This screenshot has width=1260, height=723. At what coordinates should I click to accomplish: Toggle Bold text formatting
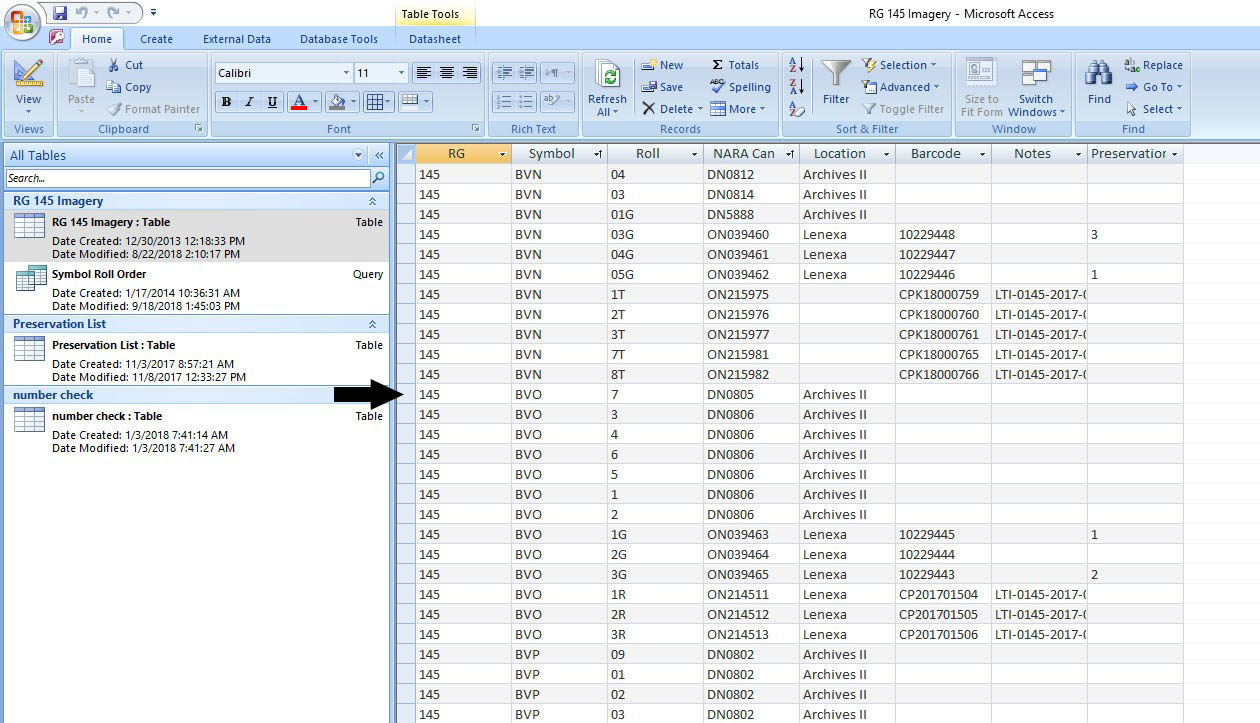[226, 102]
